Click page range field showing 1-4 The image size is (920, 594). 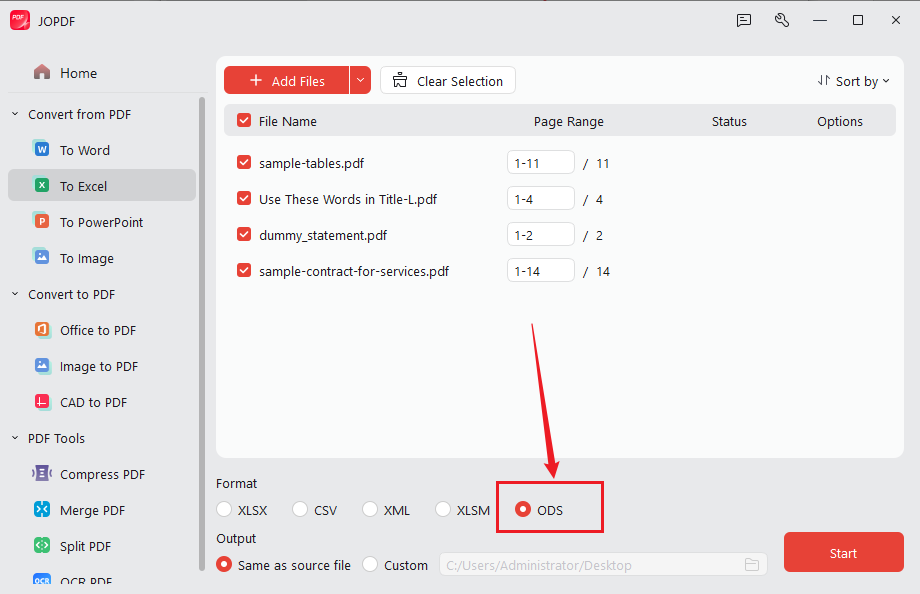pos(540,198)
